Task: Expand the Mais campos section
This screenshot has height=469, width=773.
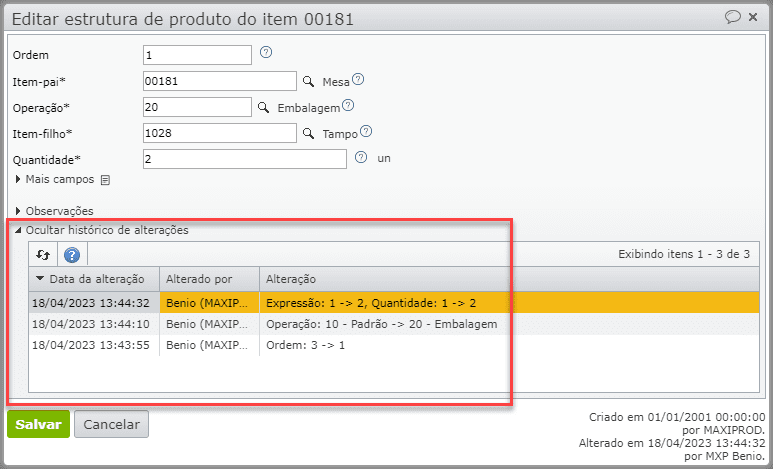Action: pos(59,180)
